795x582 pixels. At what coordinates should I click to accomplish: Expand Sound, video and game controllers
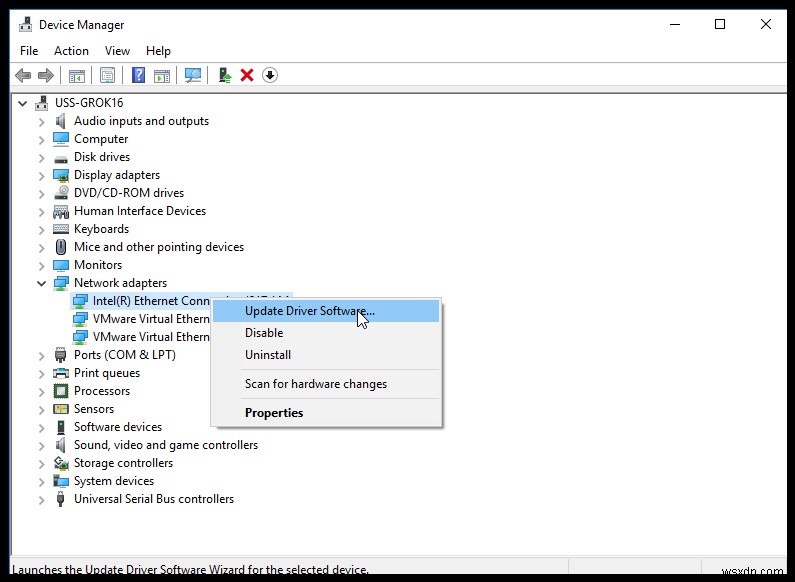[42, 446]
